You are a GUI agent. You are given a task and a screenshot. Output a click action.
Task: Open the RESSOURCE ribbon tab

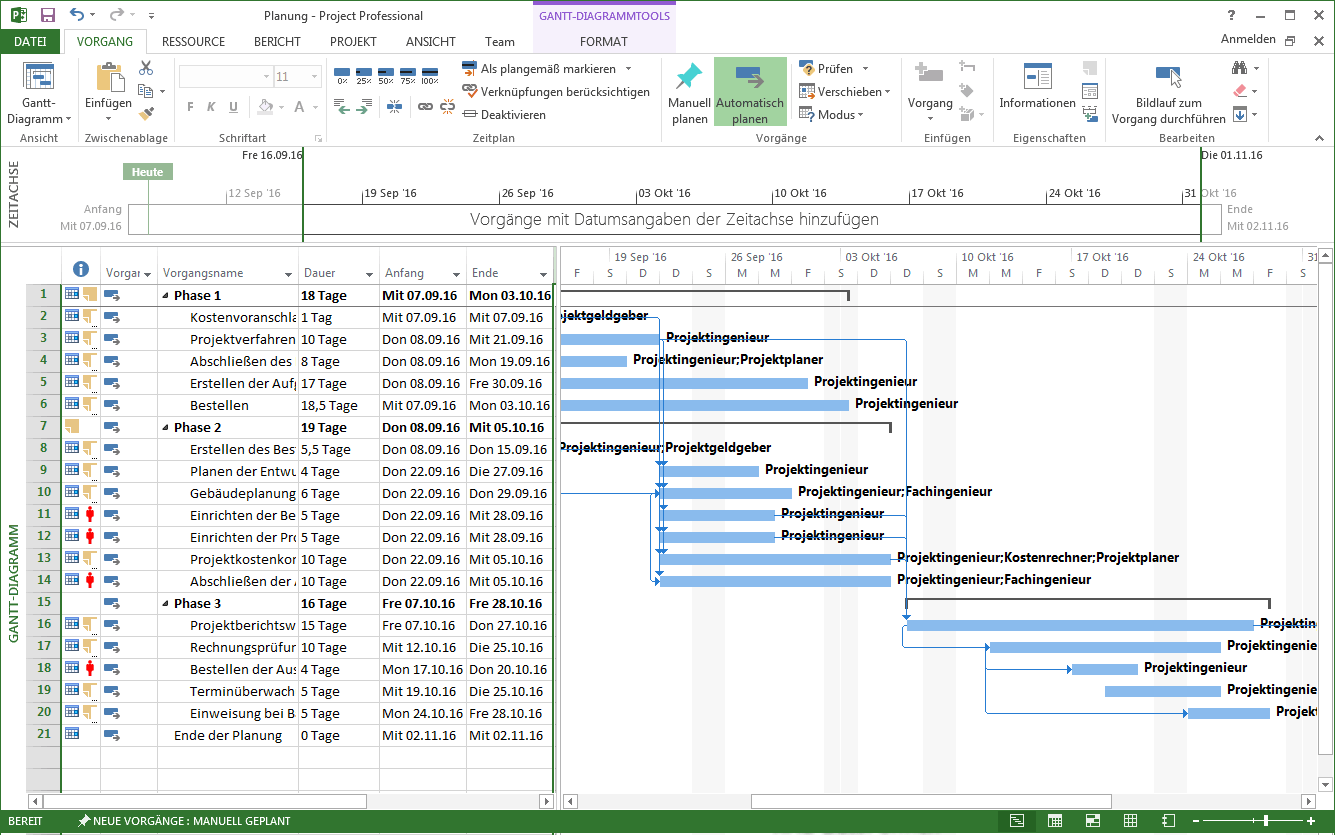[x=193, y=42]
